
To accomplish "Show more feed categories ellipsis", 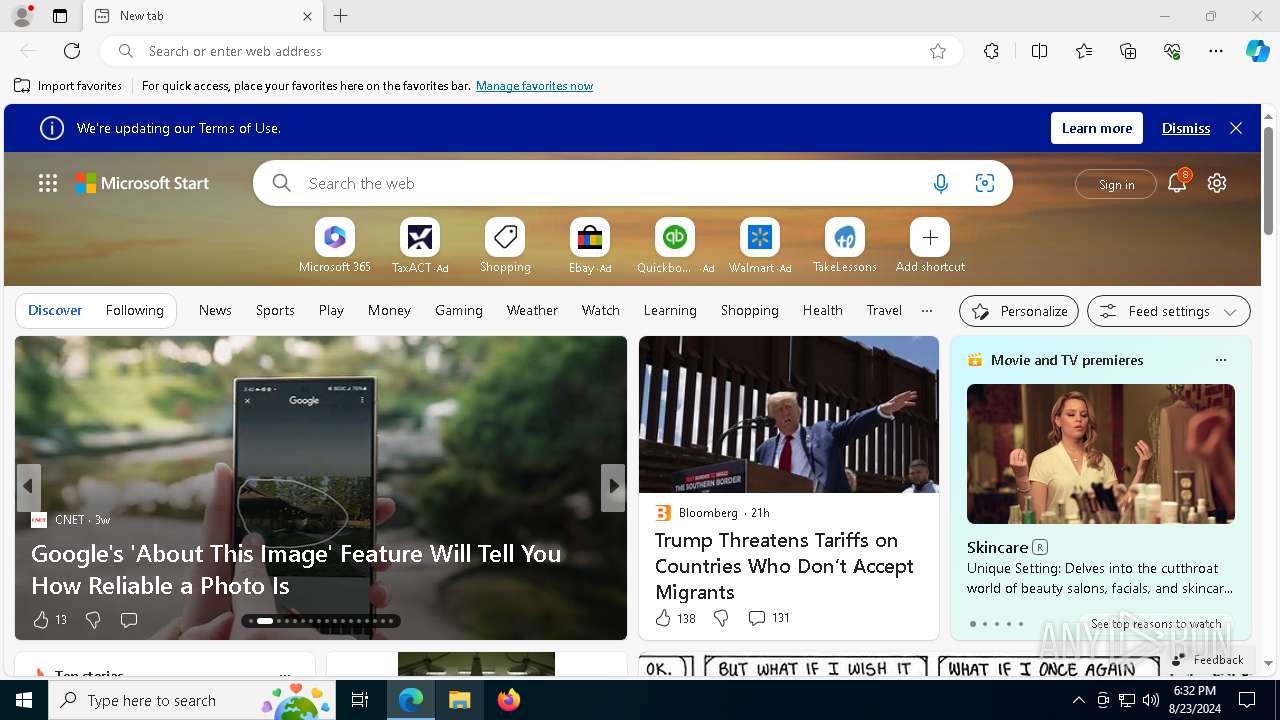I will pos(927,310).
